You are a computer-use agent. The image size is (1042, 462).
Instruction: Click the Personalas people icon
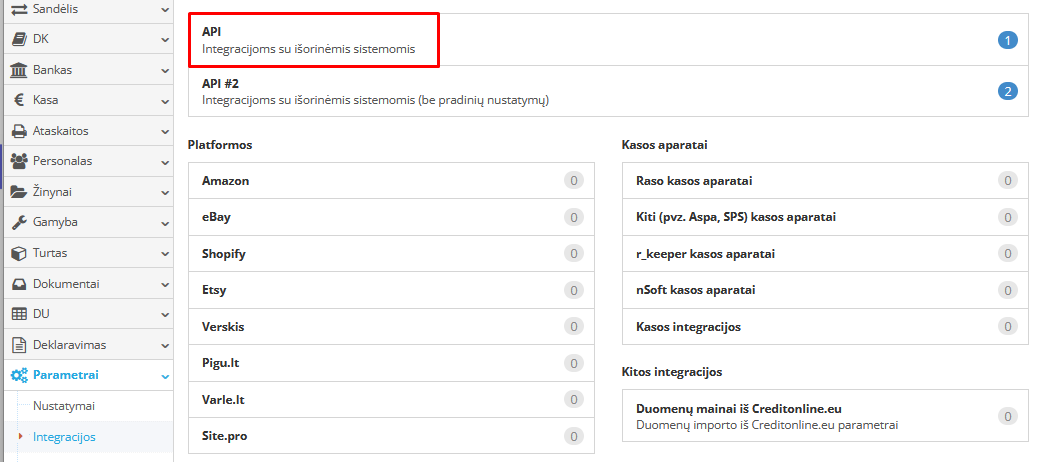click(18, 161)
